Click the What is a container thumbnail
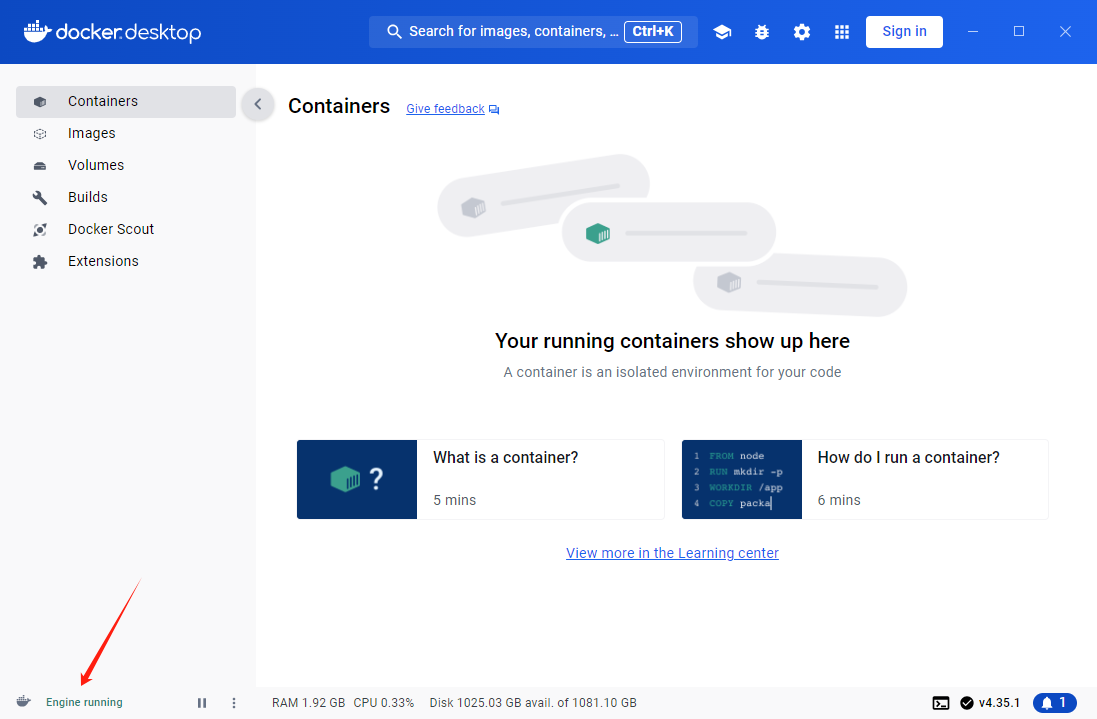Screen dimensions: 1097x719 (x=357, y=479)
